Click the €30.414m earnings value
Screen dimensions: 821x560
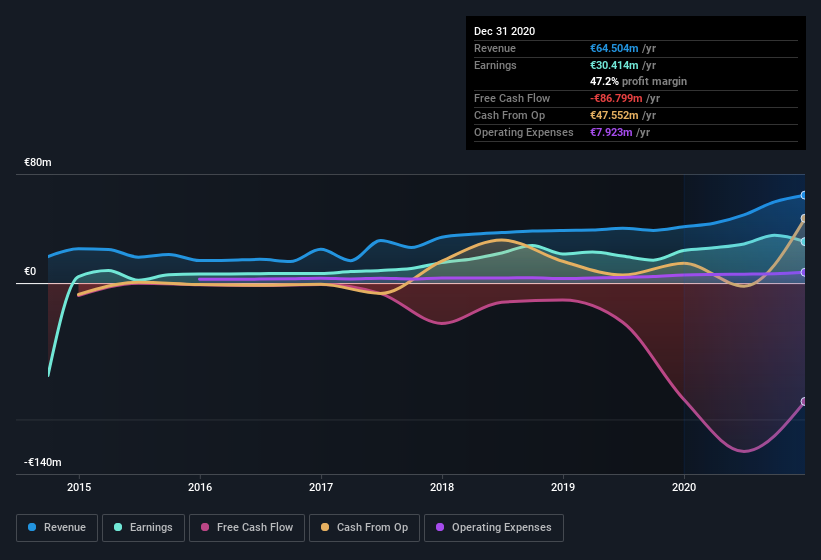pyautogui.click(x=614, y=65)
